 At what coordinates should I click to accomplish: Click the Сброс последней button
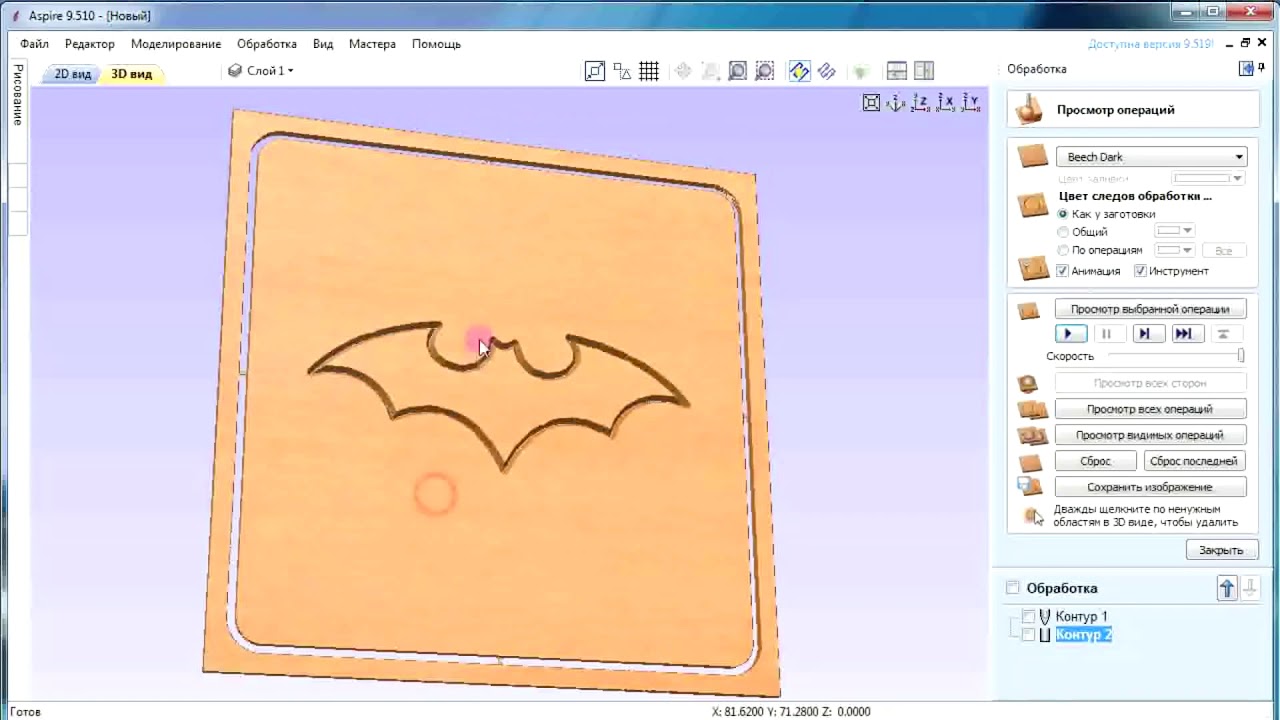point(1194,461)
